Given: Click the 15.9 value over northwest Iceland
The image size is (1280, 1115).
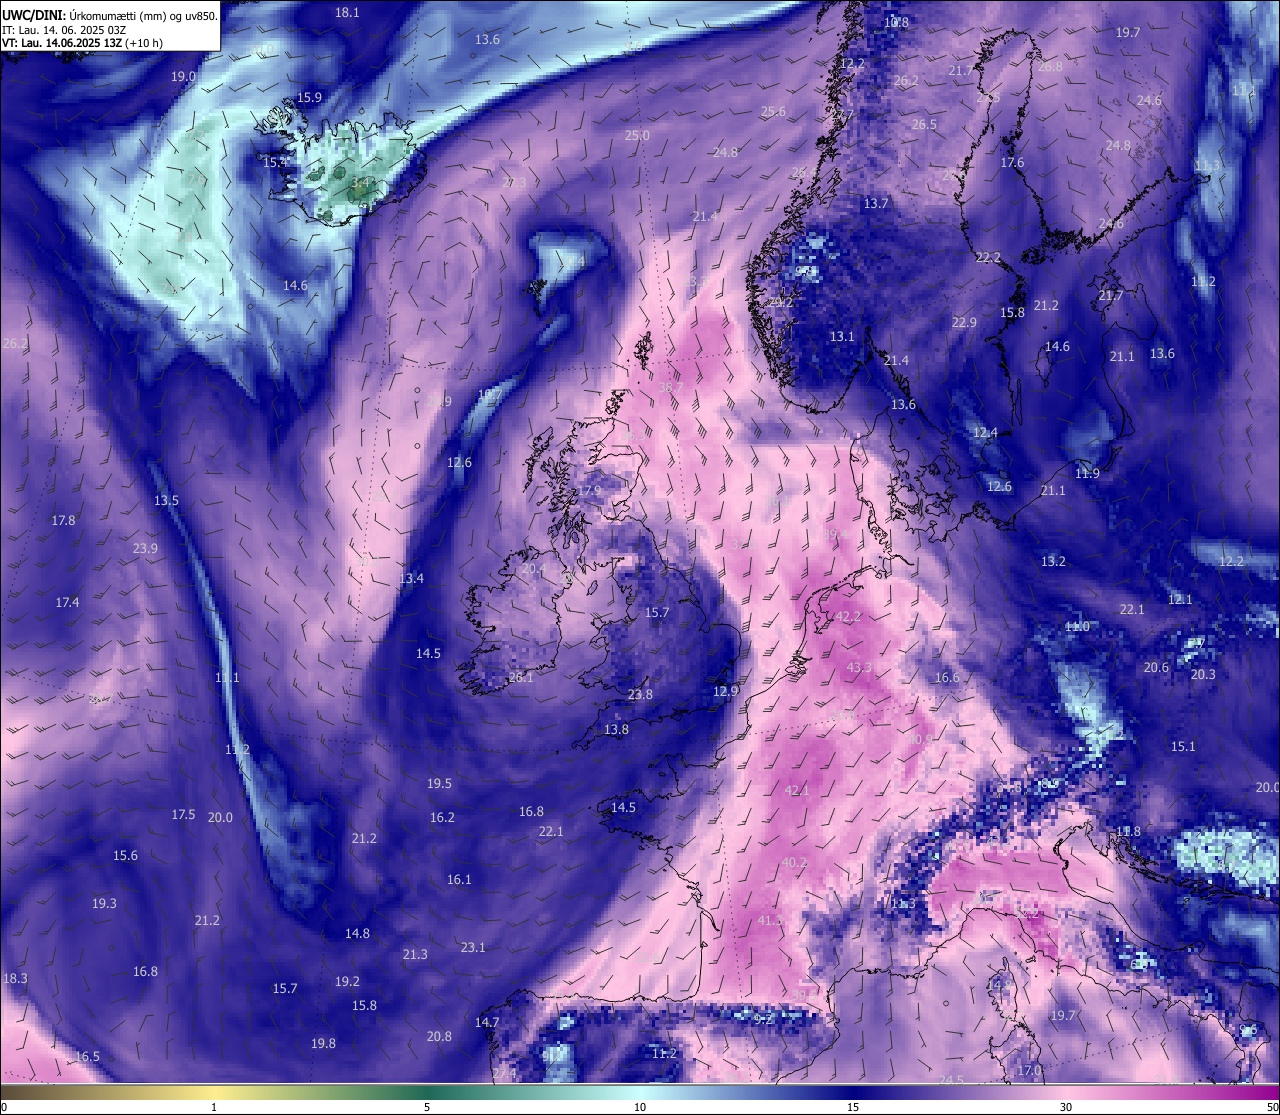Looking at the screenshot, I should pos(309,98).
